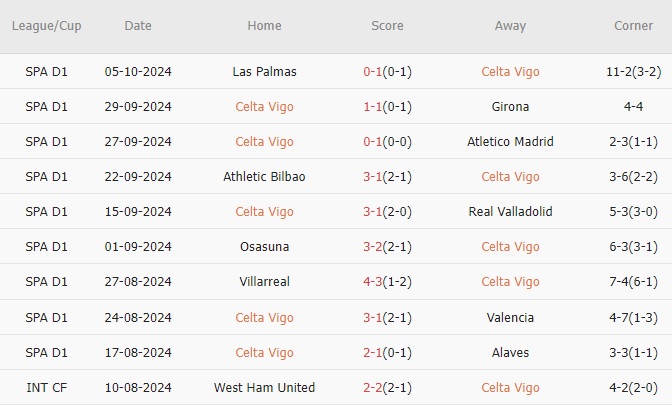This screenshot has height=412, width=672.
Task: Click the Date column header
Action: click(x=139, y=26)
